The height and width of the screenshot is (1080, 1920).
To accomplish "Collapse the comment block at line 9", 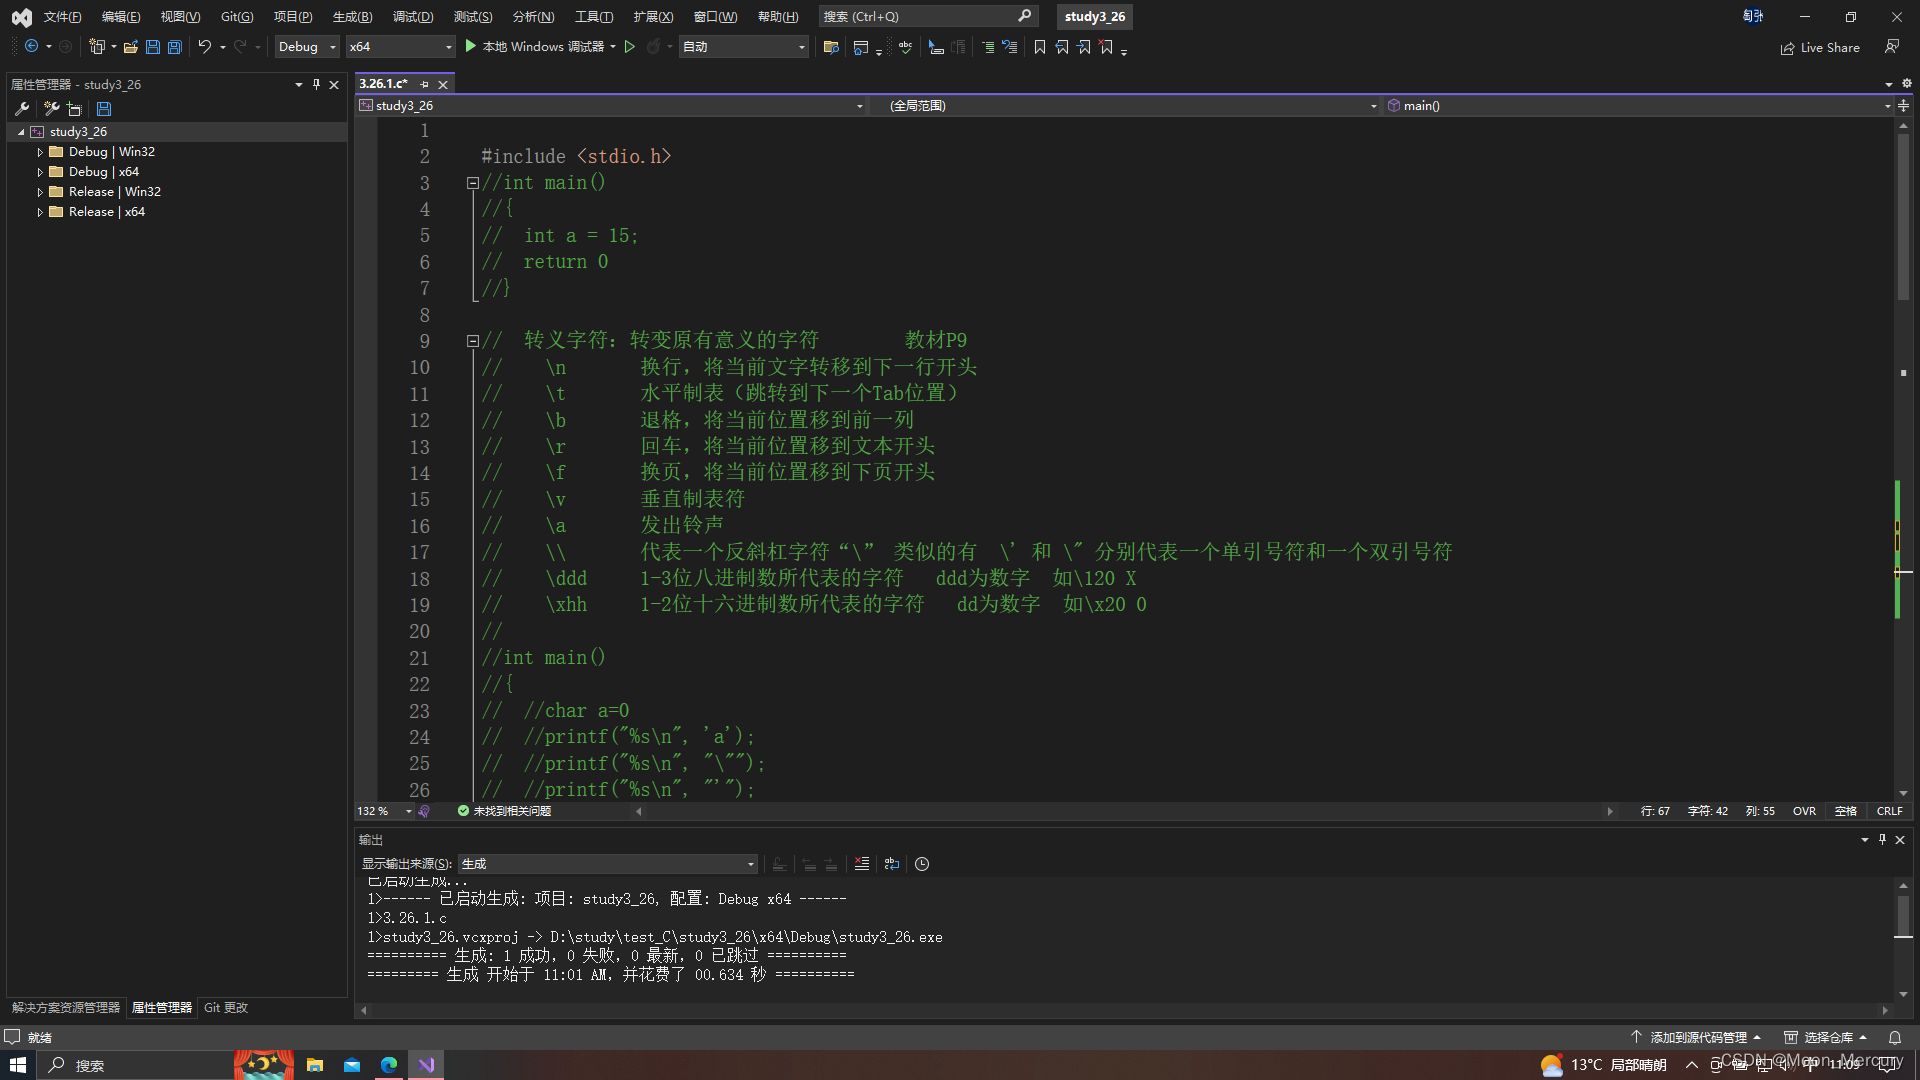I will [473, 340].
